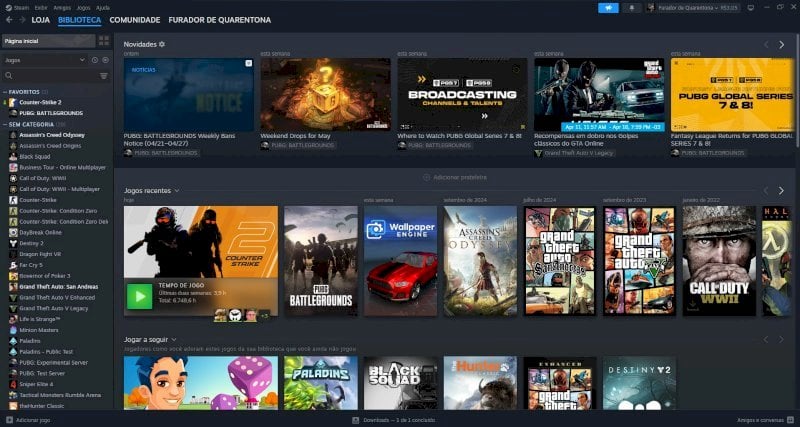This screenshot has height=427, width=800.
Task: Click Adicionar prateleira
Action: click(455, 178)
